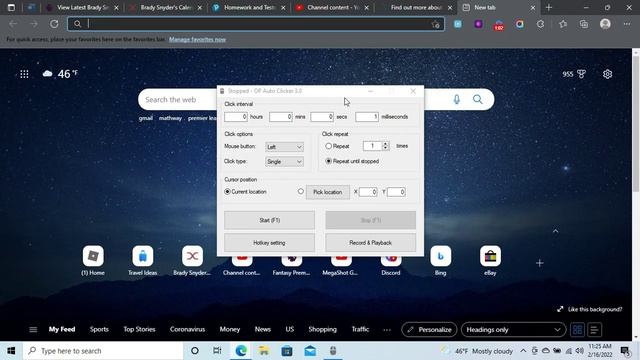Image resolution: width=640 pixels, height=360 pixels.
Task: Open the Hotkey setting button
Action: (269, 243)
